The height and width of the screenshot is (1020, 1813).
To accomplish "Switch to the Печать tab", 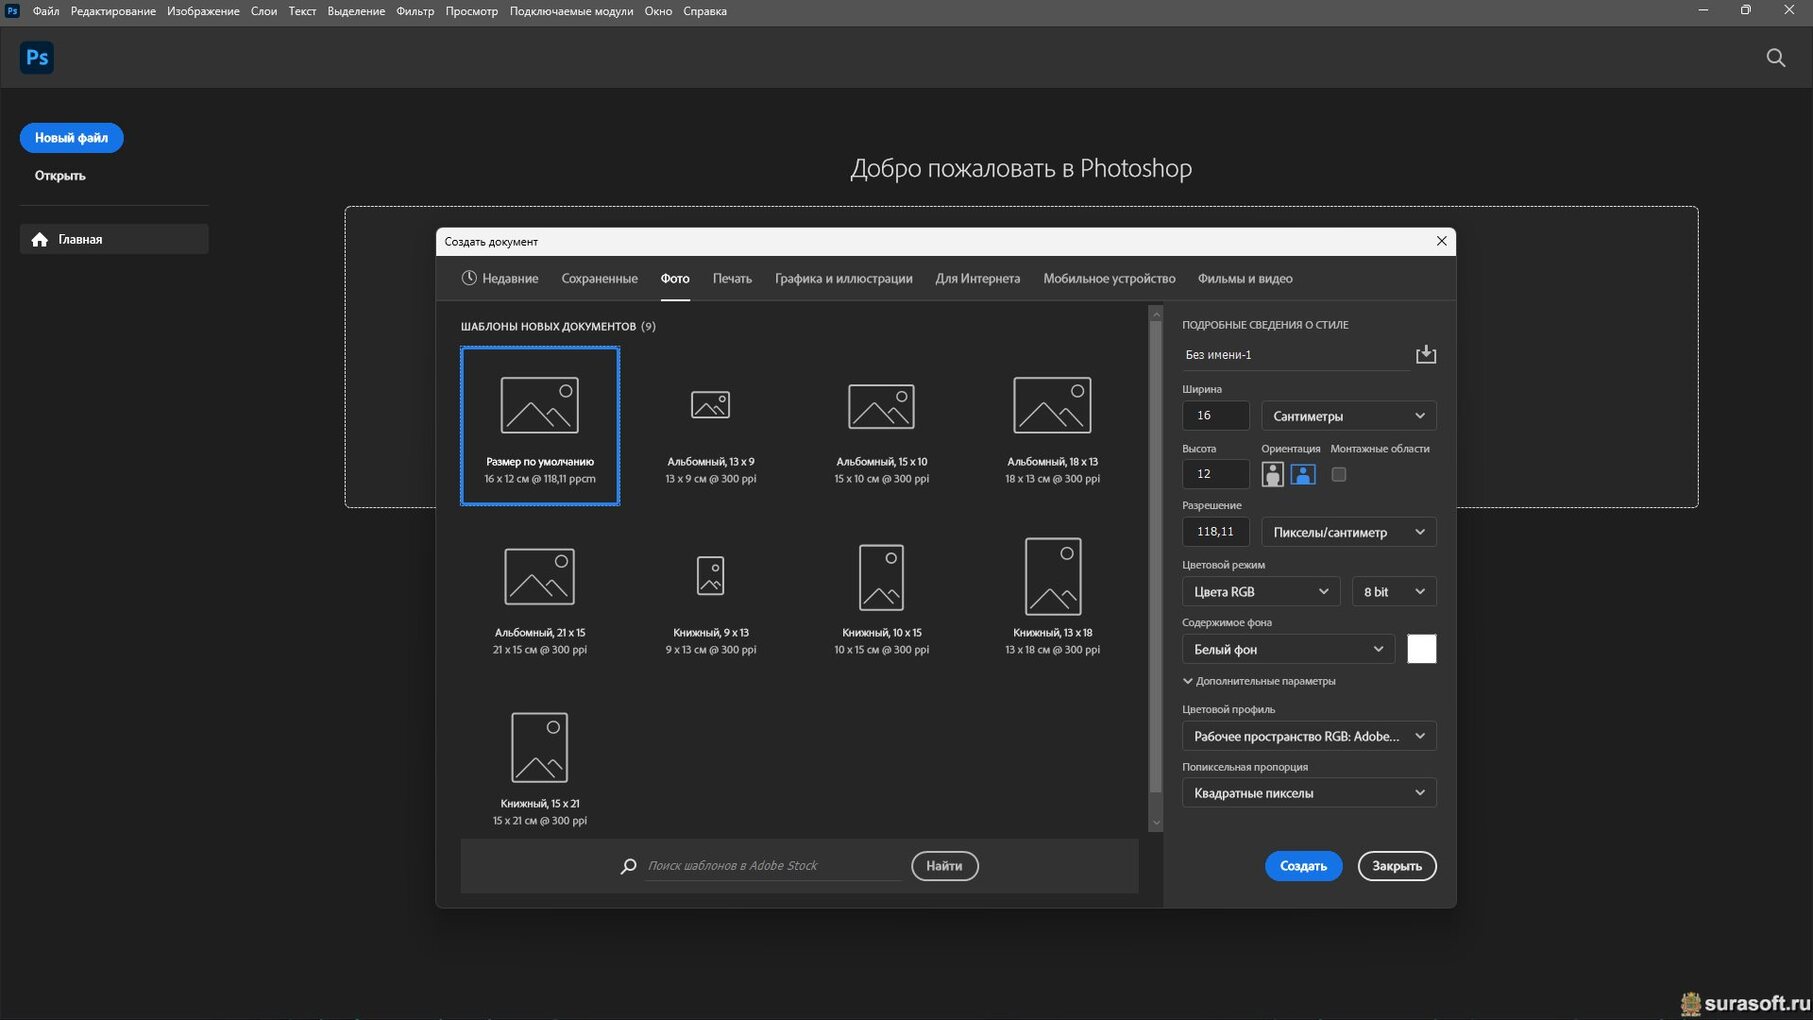I will tap(732, 278).
